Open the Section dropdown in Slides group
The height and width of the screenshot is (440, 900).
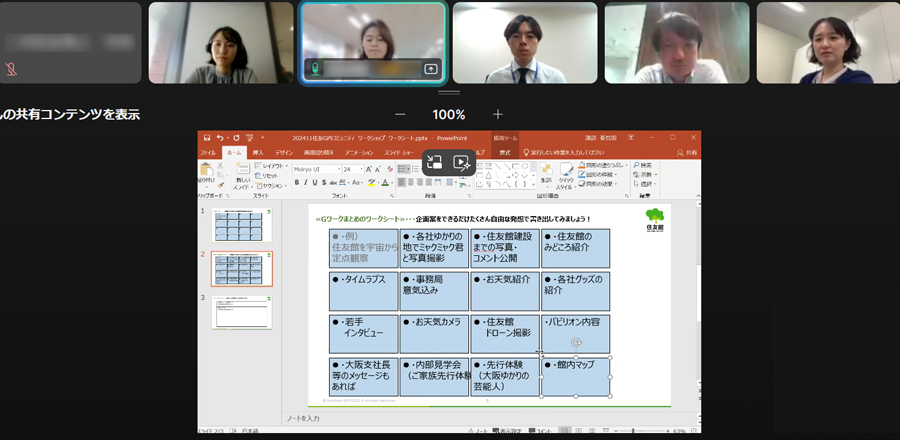271,186
